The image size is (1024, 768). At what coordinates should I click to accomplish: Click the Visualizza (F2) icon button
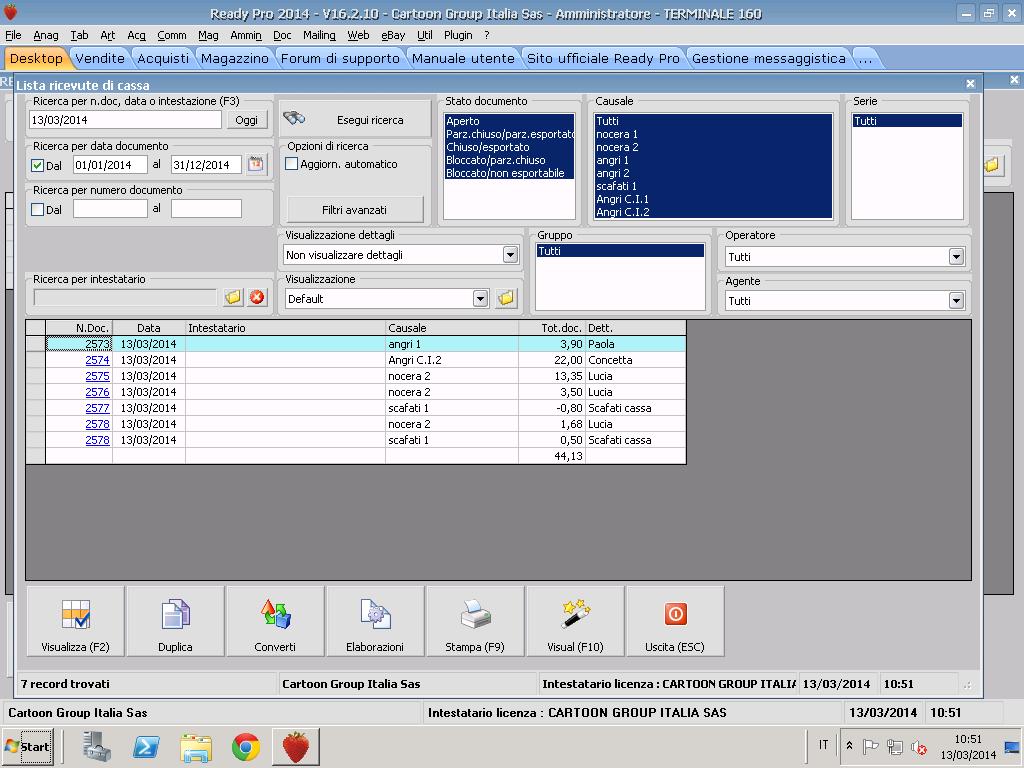pyautogui.click(x=76, y=621)
